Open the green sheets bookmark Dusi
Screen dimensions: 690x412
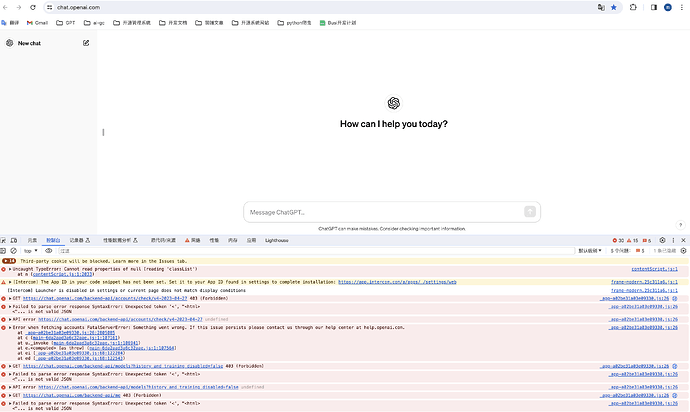pos(338,23)
